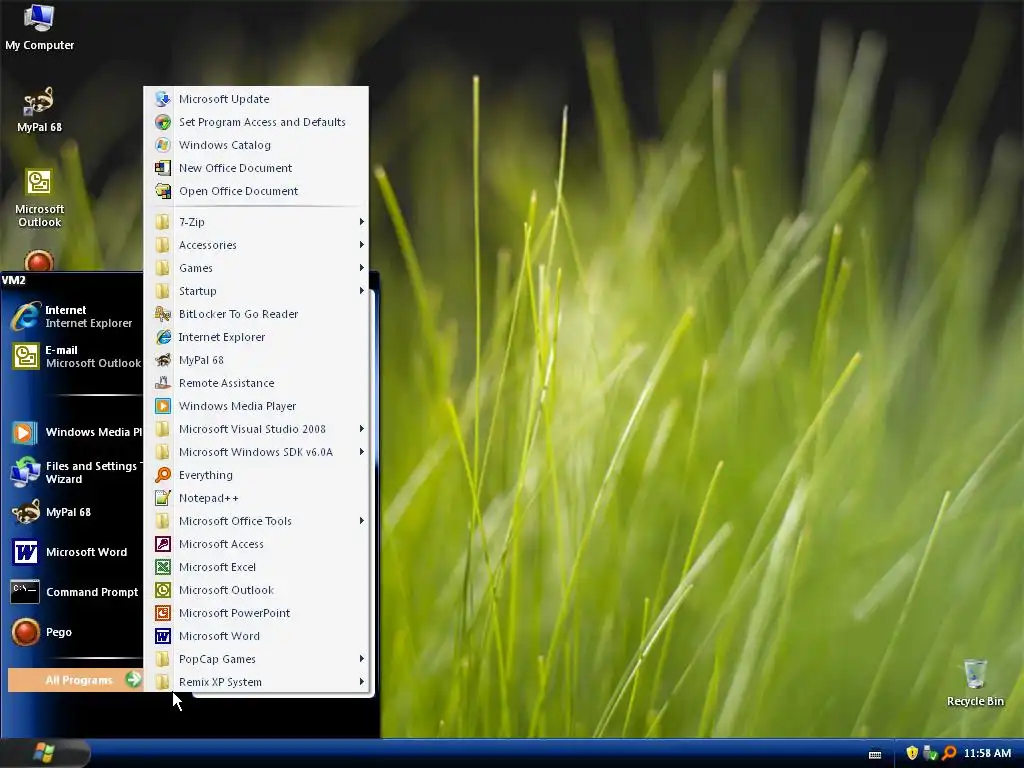
Task: Click the Open Office Document icon
Action: point(163,191)
